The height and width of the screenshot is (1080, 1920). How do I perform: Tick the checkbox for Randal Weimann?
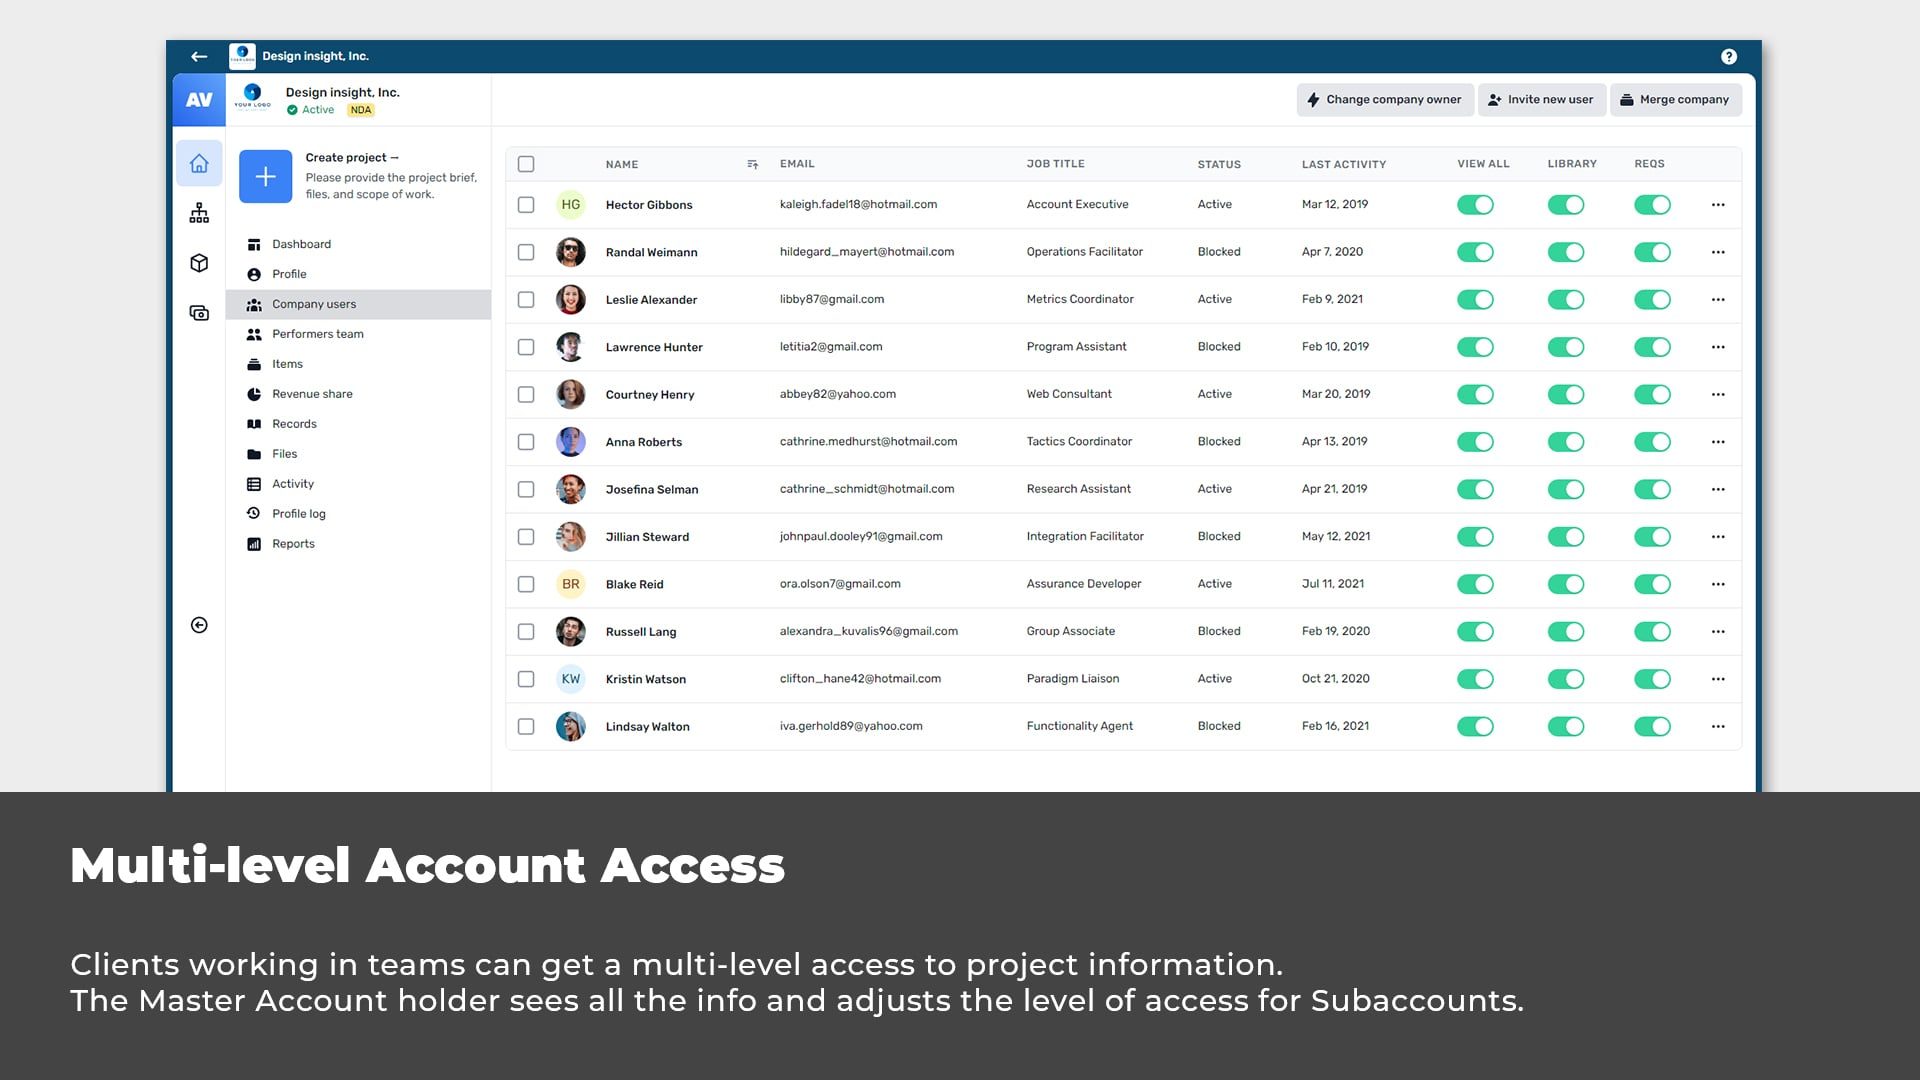[x=526, y=252]
